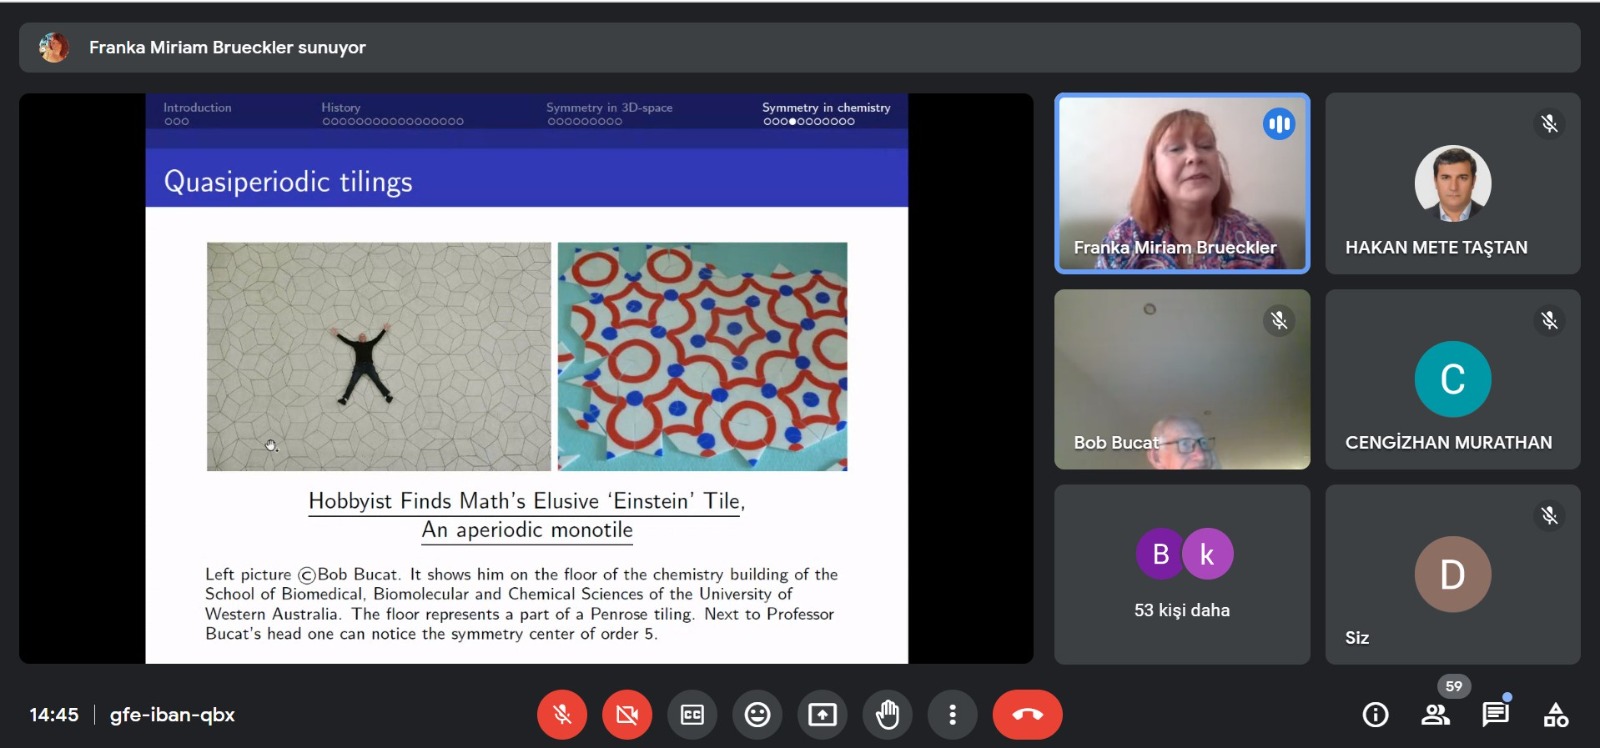The image size is (1600, 748).
Task: Expand the 53 kişi daha participants tile
Action: point(1182,574)
